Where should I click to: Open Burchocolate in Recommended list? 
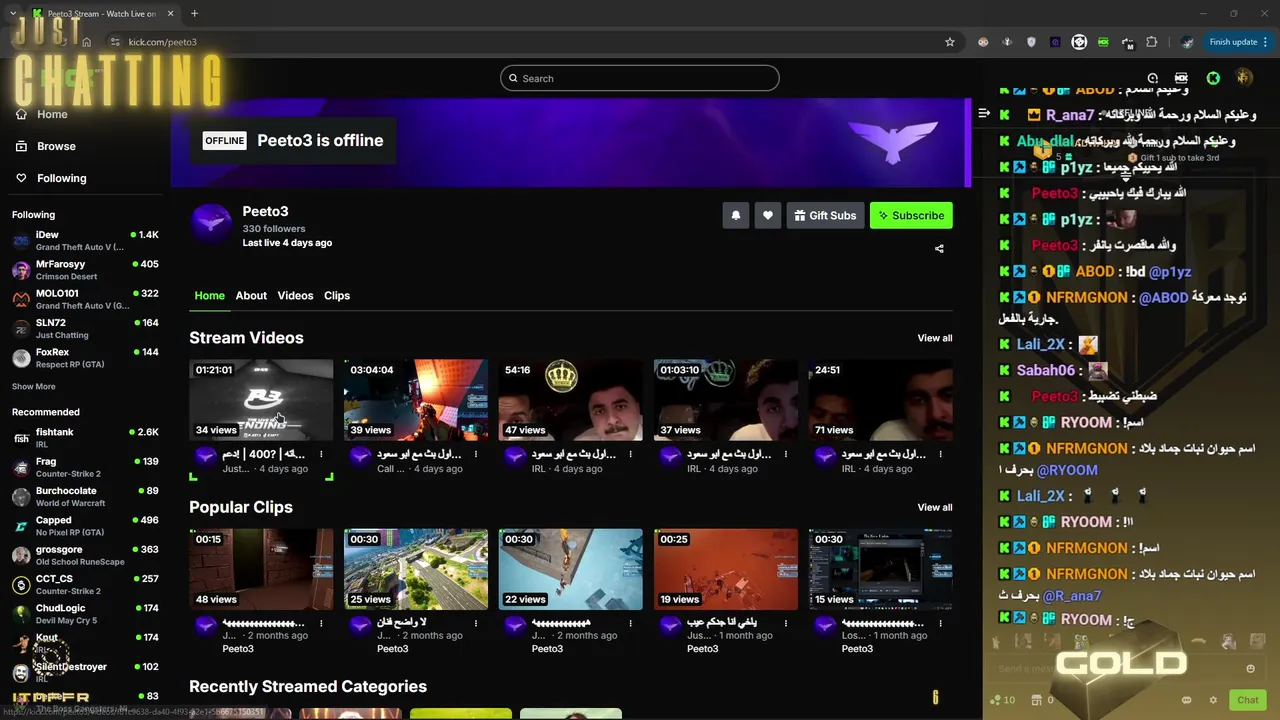coord(85,497)
